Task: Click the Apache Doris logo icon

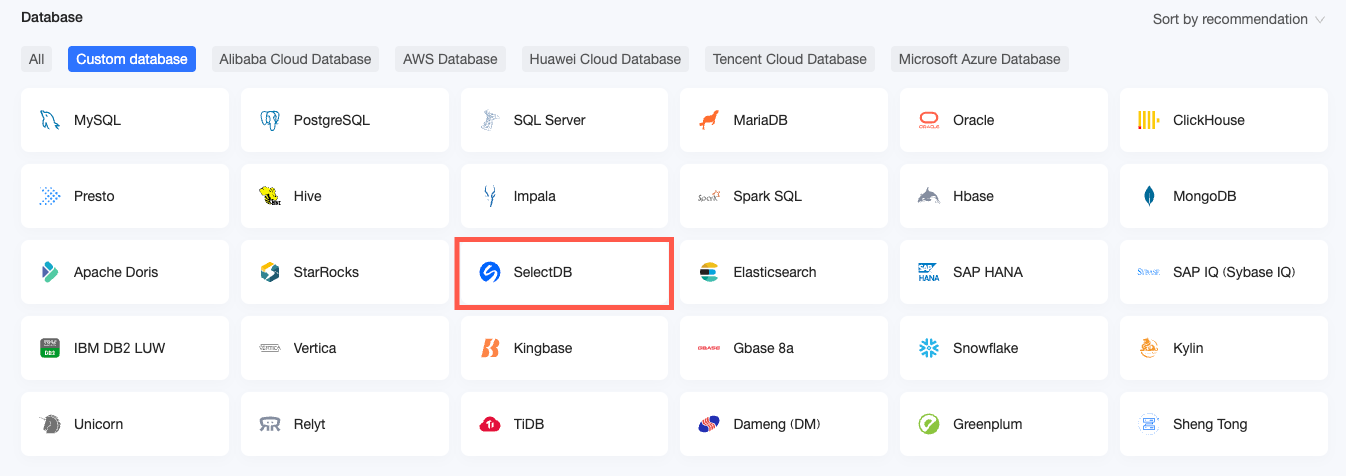Action: pos(49,272)
